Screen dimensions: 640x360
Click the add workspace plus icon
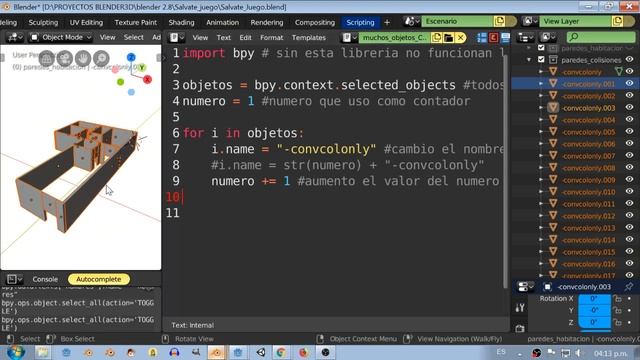(x=387, y=22)
